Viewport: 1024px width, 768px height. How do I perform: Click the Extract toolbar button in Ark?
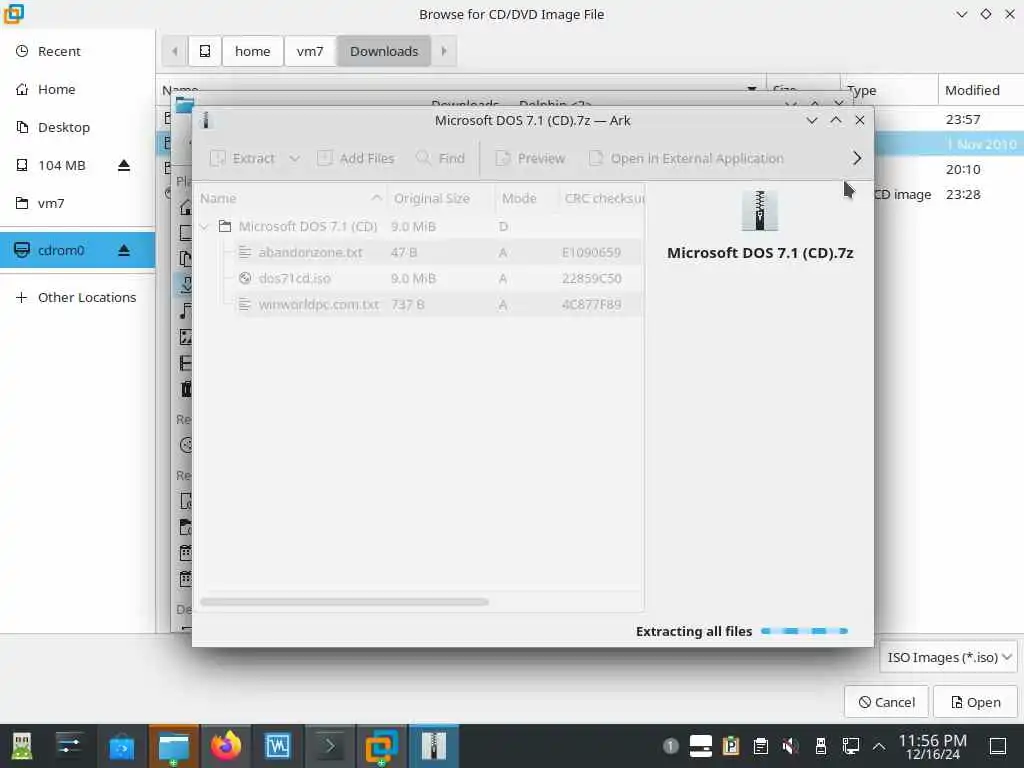pos(242,158)
